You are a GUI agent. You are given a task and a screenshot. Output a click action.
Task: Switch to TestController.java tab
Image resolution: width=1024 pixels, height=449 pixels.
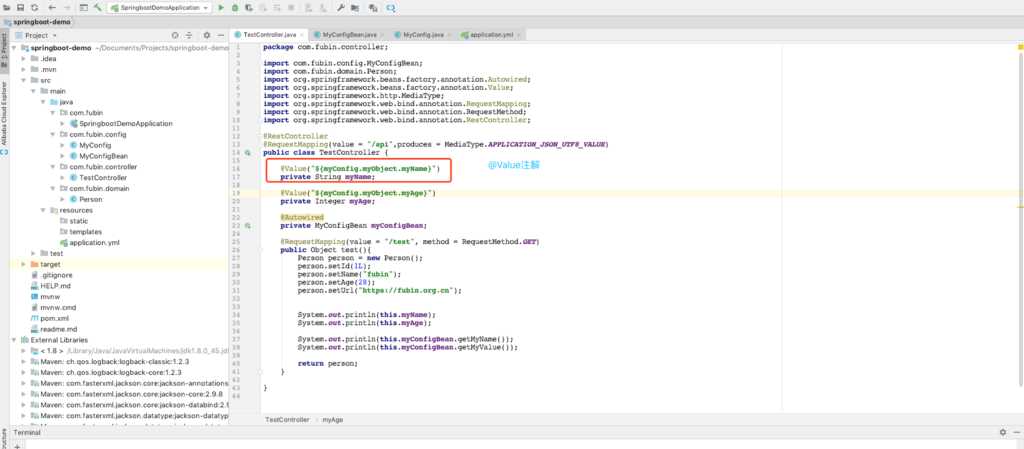[x=270, y=35]
